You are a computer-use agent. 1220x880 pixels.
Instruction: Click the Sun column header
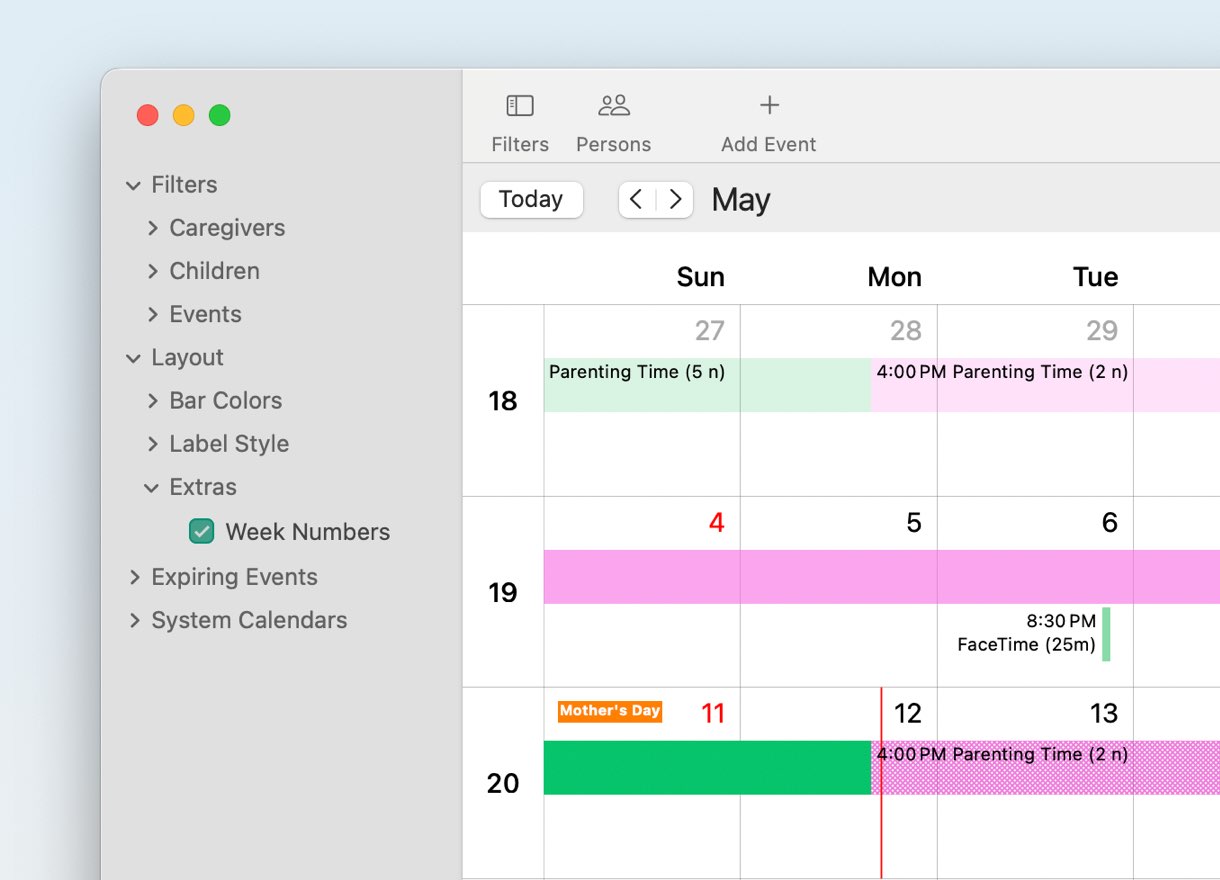pos(700,277)
